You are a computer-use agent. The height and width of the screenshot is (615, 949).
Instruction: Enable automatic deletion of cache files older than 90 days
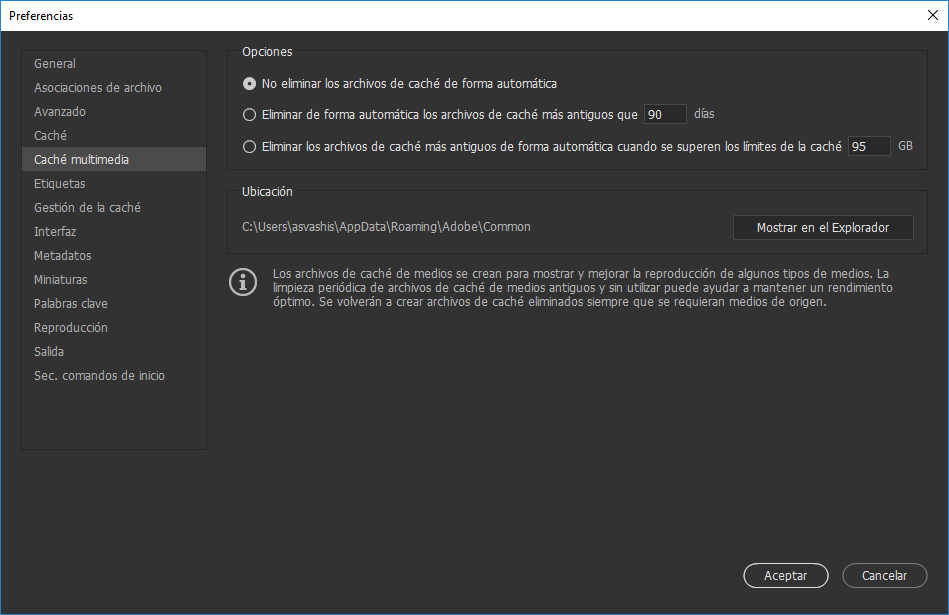(249, 114)
